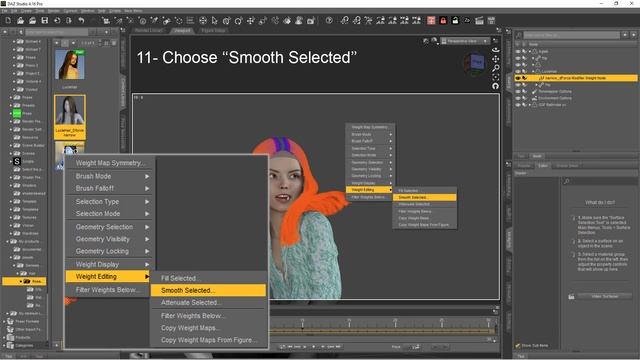Toggle the Show Sub Items checkbox
The height and width of the screenshot is (360, 640).
[x=518, y=346]
